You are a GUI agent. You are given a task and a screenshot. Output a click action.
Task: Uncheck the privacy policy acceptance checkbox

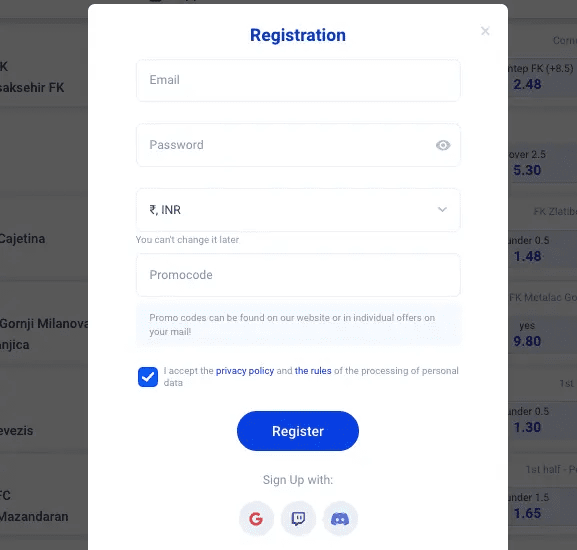click(148, 377)
